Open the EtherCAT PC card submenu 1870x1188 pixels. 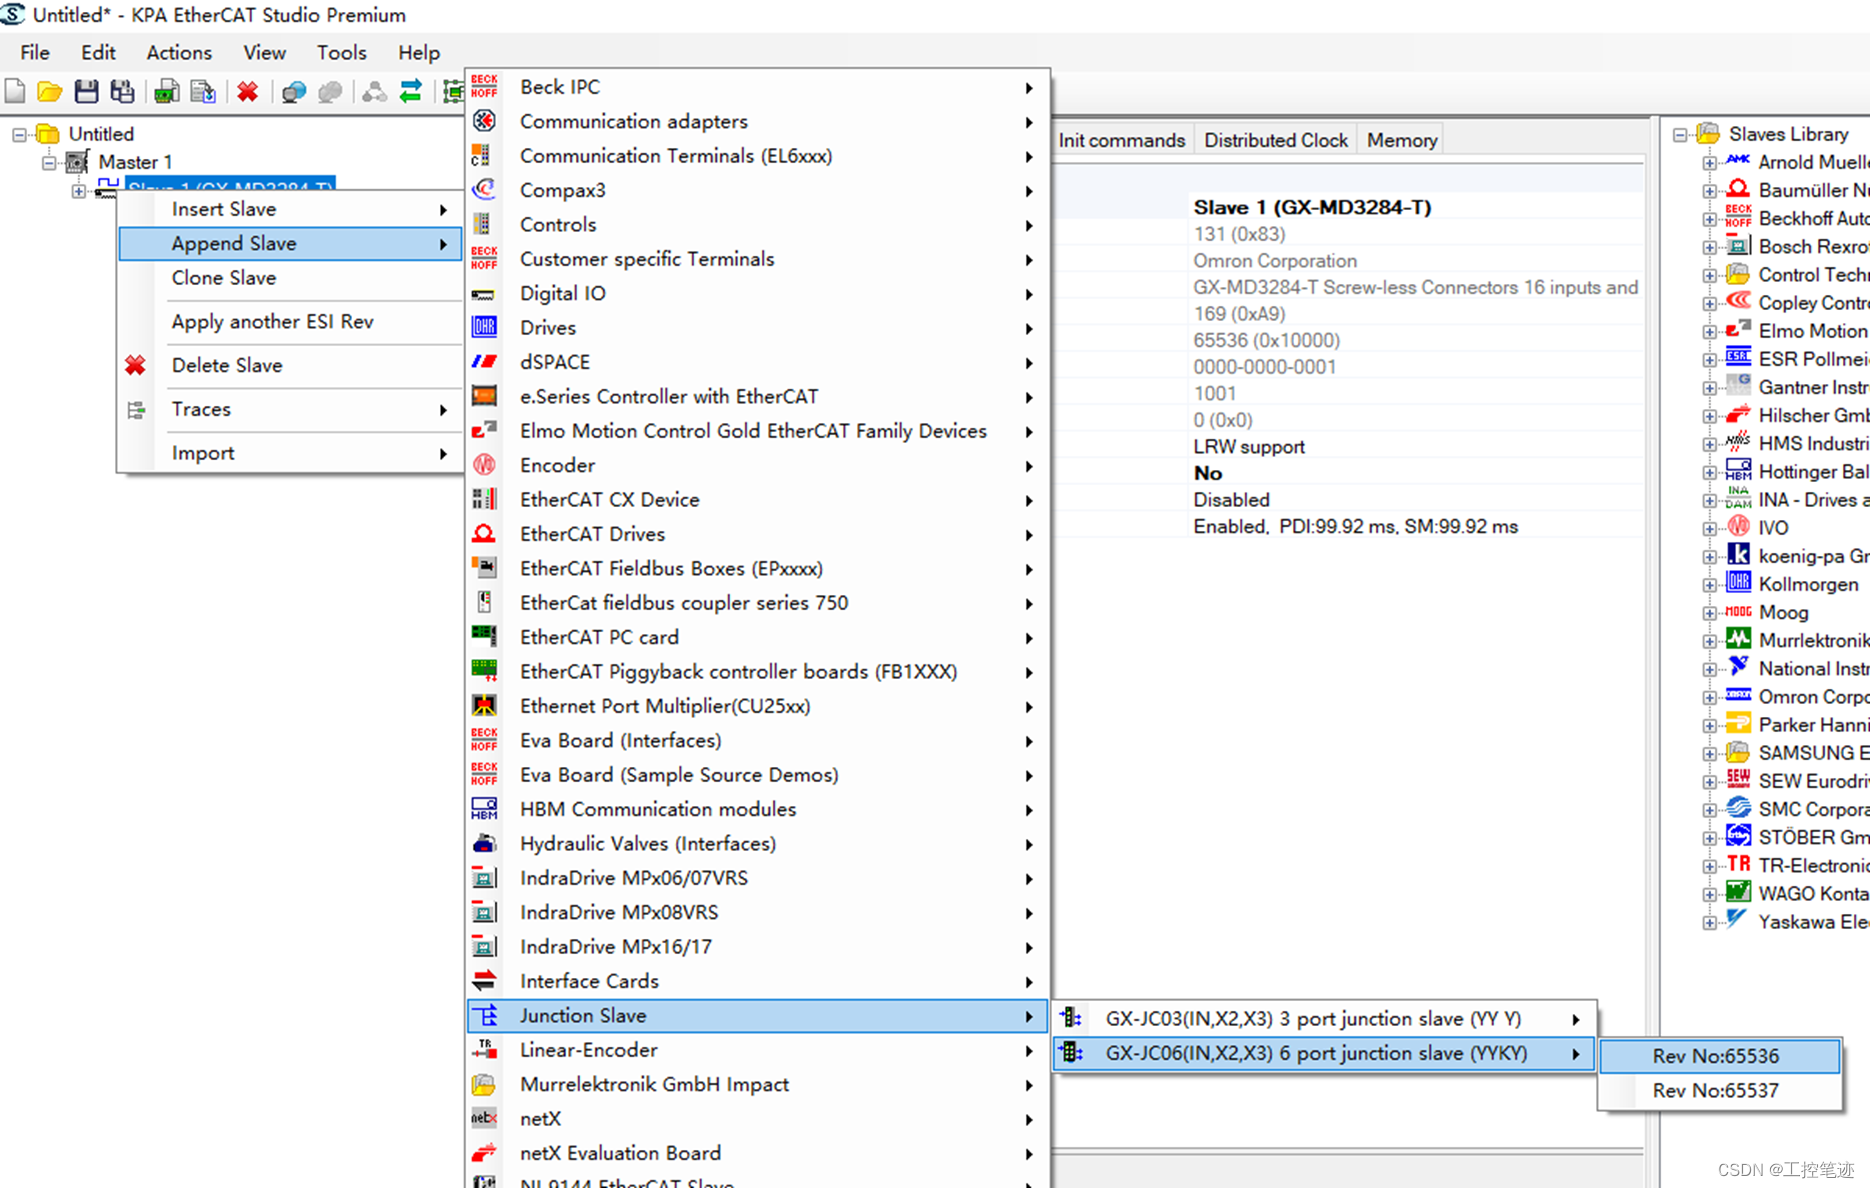click(x=757, y=638)
